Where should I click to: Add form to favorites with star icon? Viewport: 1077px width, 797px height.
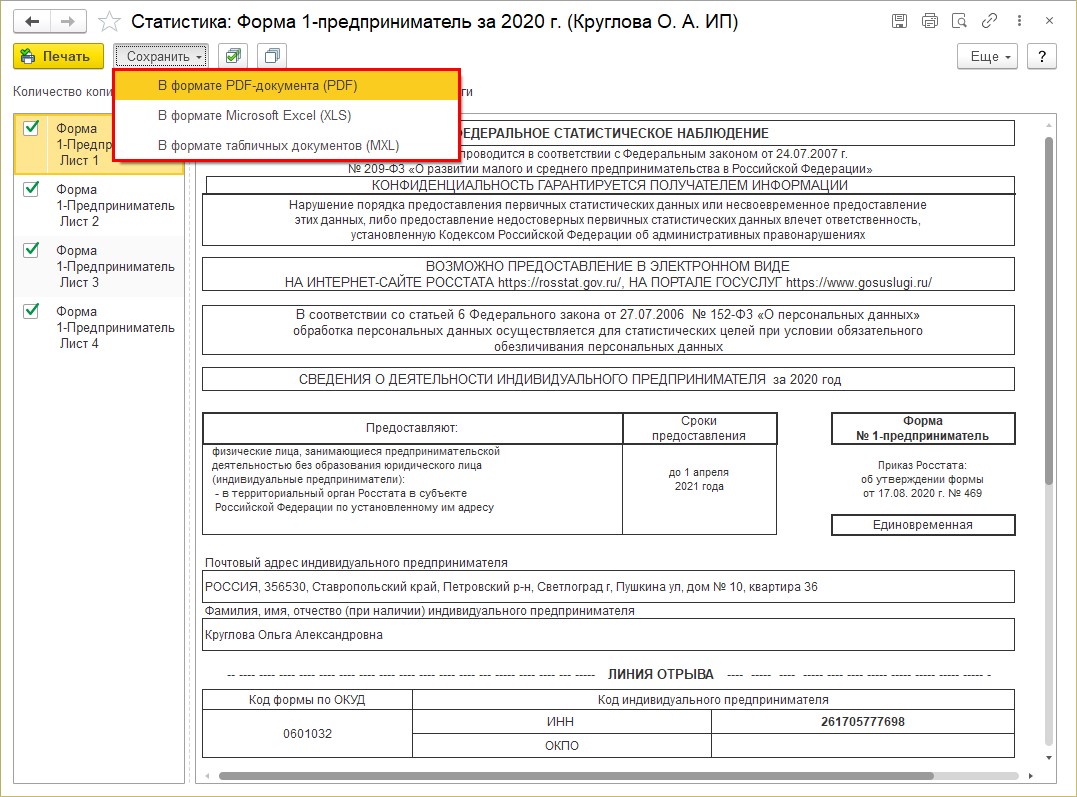(x=109, y=22)
